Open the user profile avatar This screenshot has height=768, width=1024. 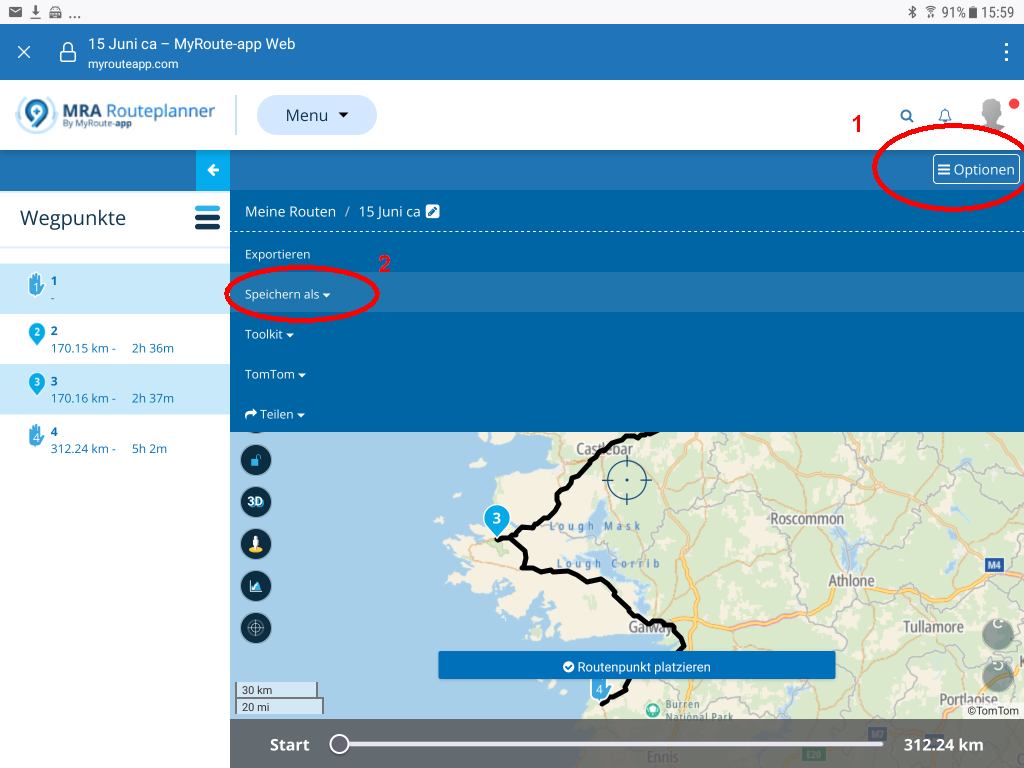pos(992,114)
